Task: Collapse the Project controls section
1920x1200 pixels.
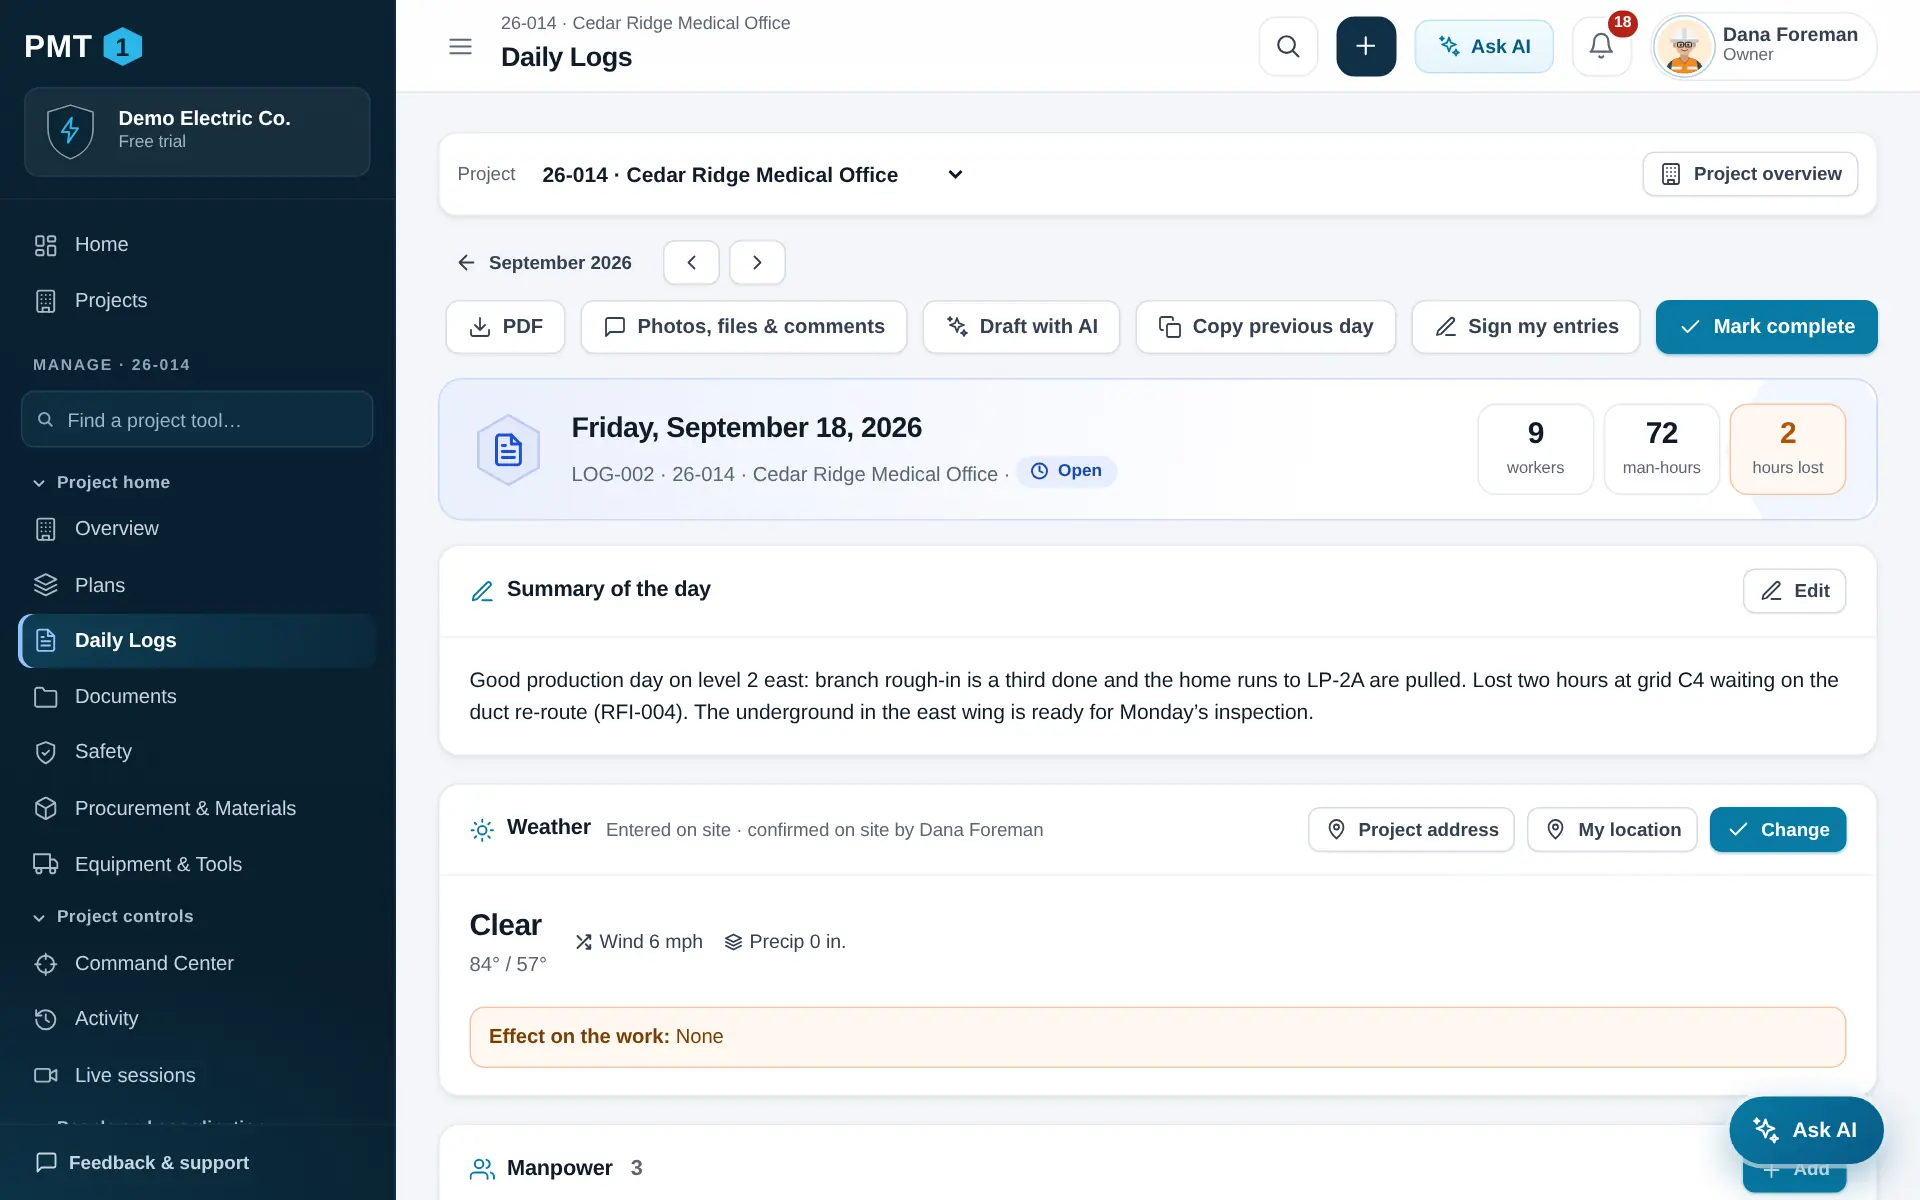Action: (x=113, y=916)
